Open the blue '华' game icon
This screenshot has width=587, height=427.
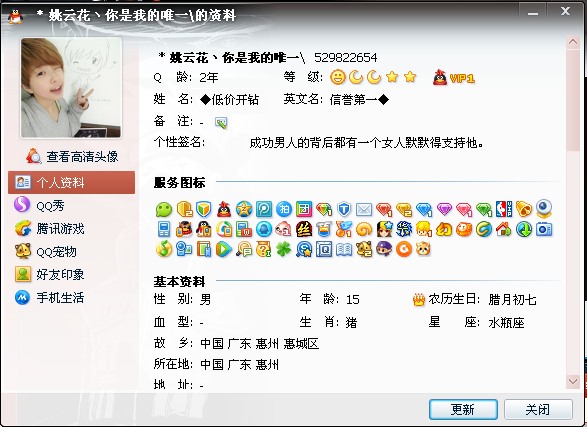click(404, 229)
